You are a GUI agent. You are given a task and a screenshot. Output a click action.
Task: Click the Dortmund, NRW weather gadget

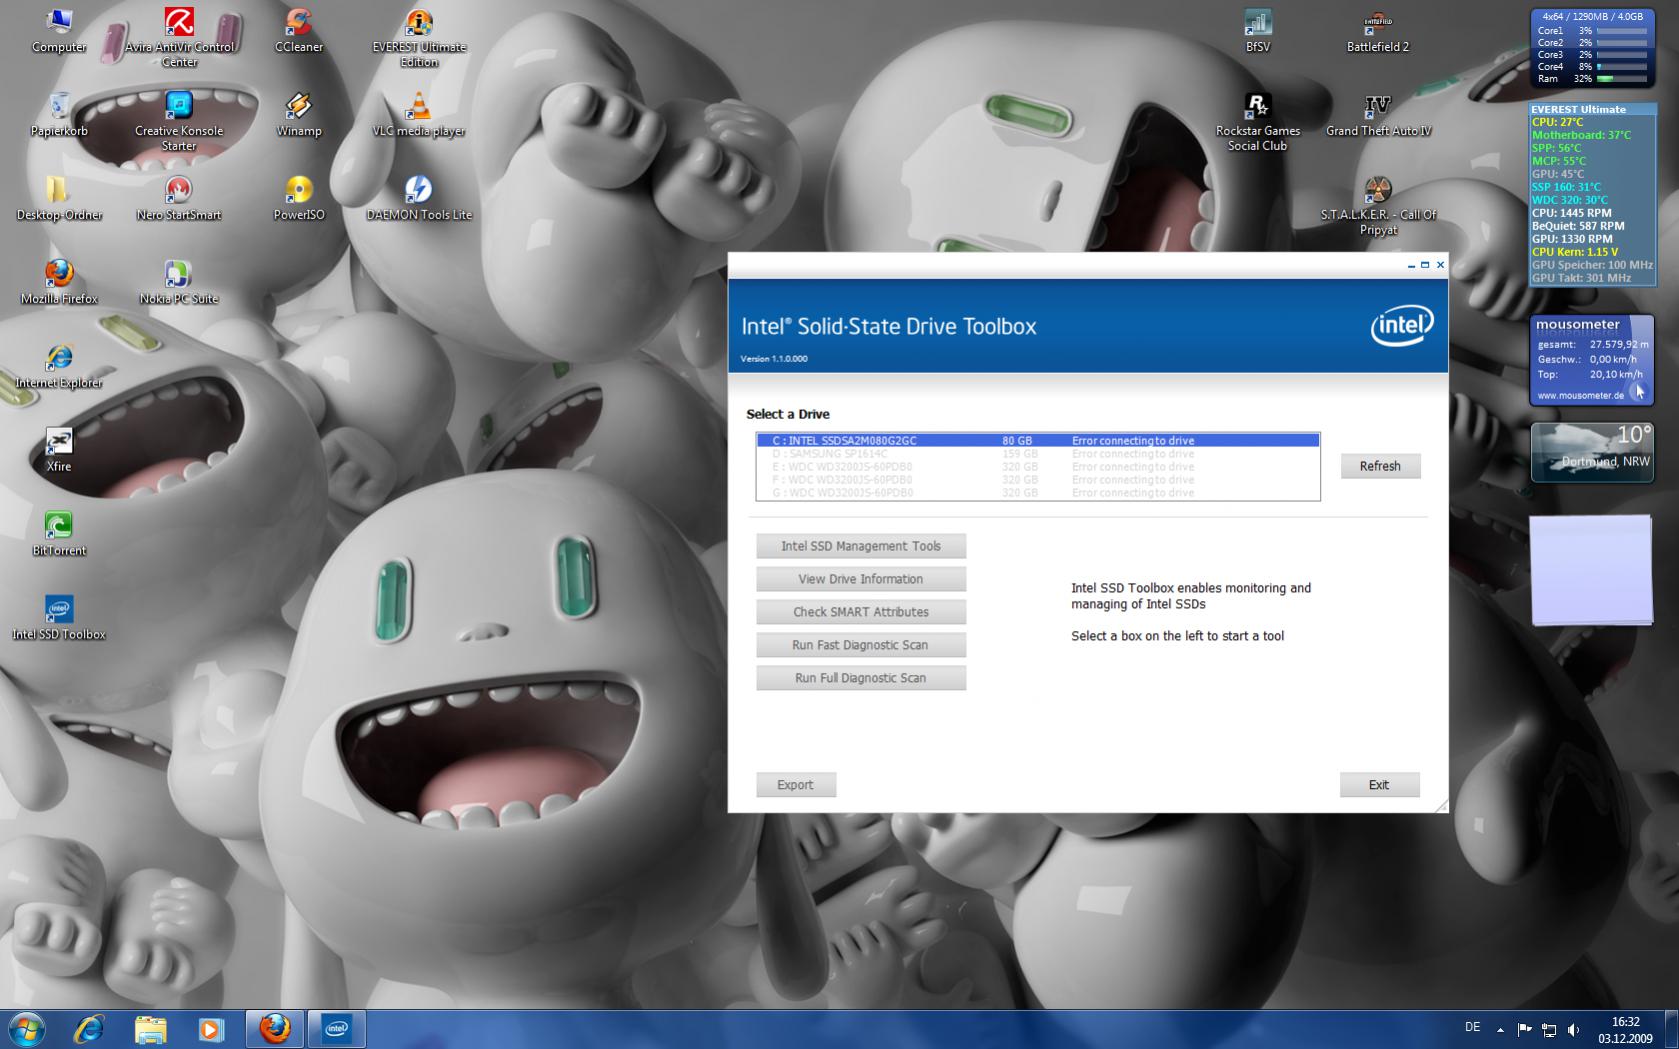click(1591, 452)
